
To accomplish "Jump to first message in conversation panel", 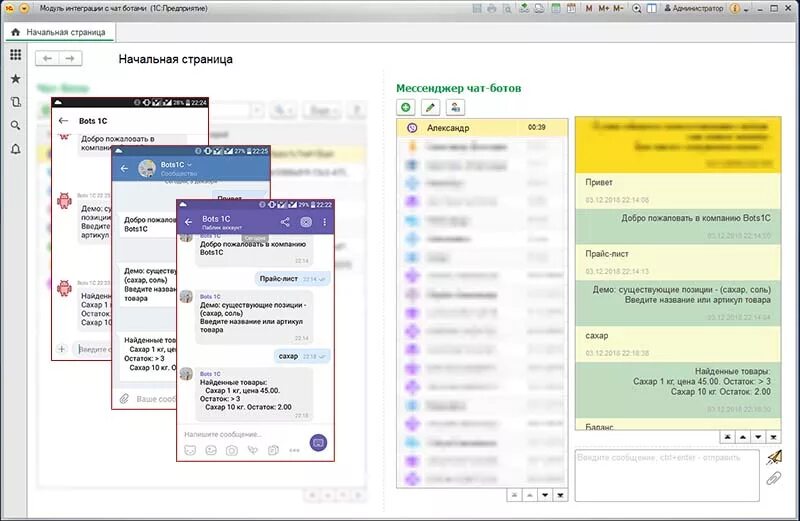I will point(728,437).
